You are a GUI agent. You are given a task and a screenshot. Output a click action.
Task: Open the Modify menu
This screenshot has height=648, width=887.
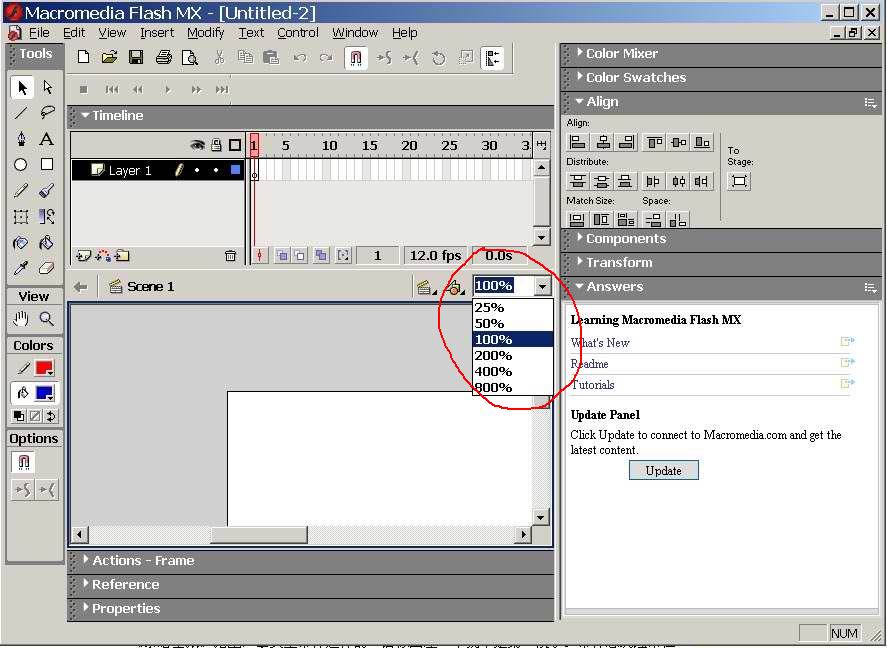point(206,33)
